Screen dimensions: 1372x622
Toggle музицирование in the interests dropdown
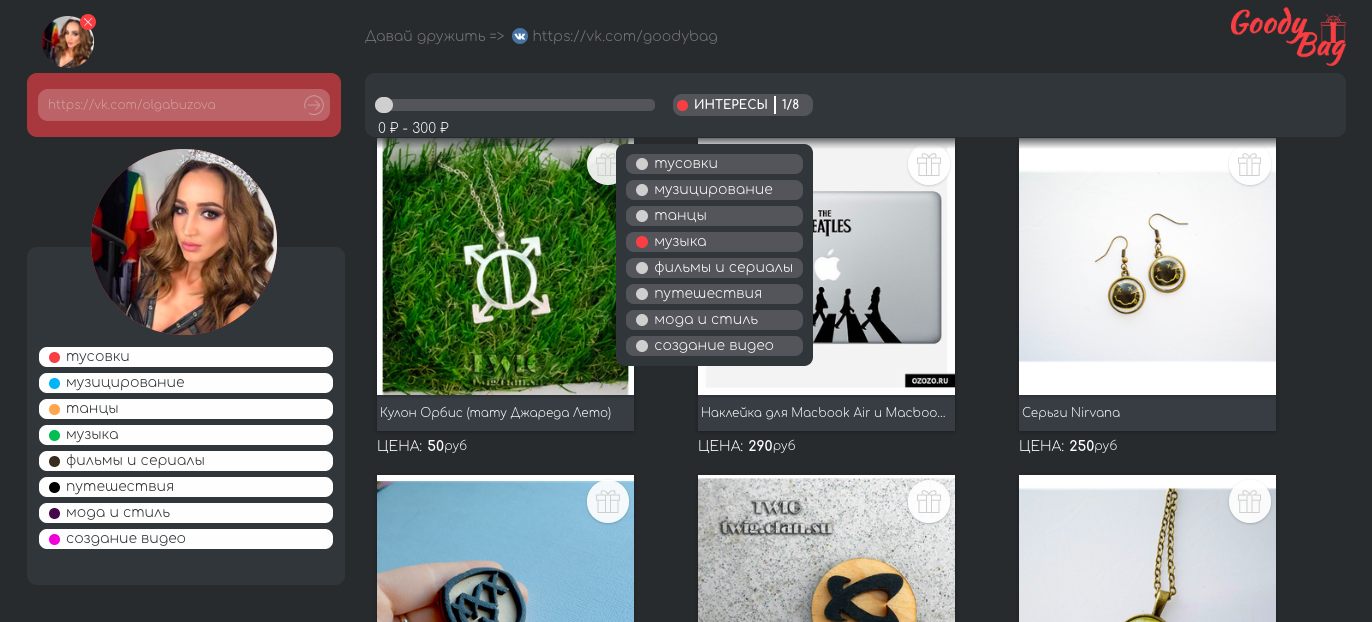(x=714, y=190)
